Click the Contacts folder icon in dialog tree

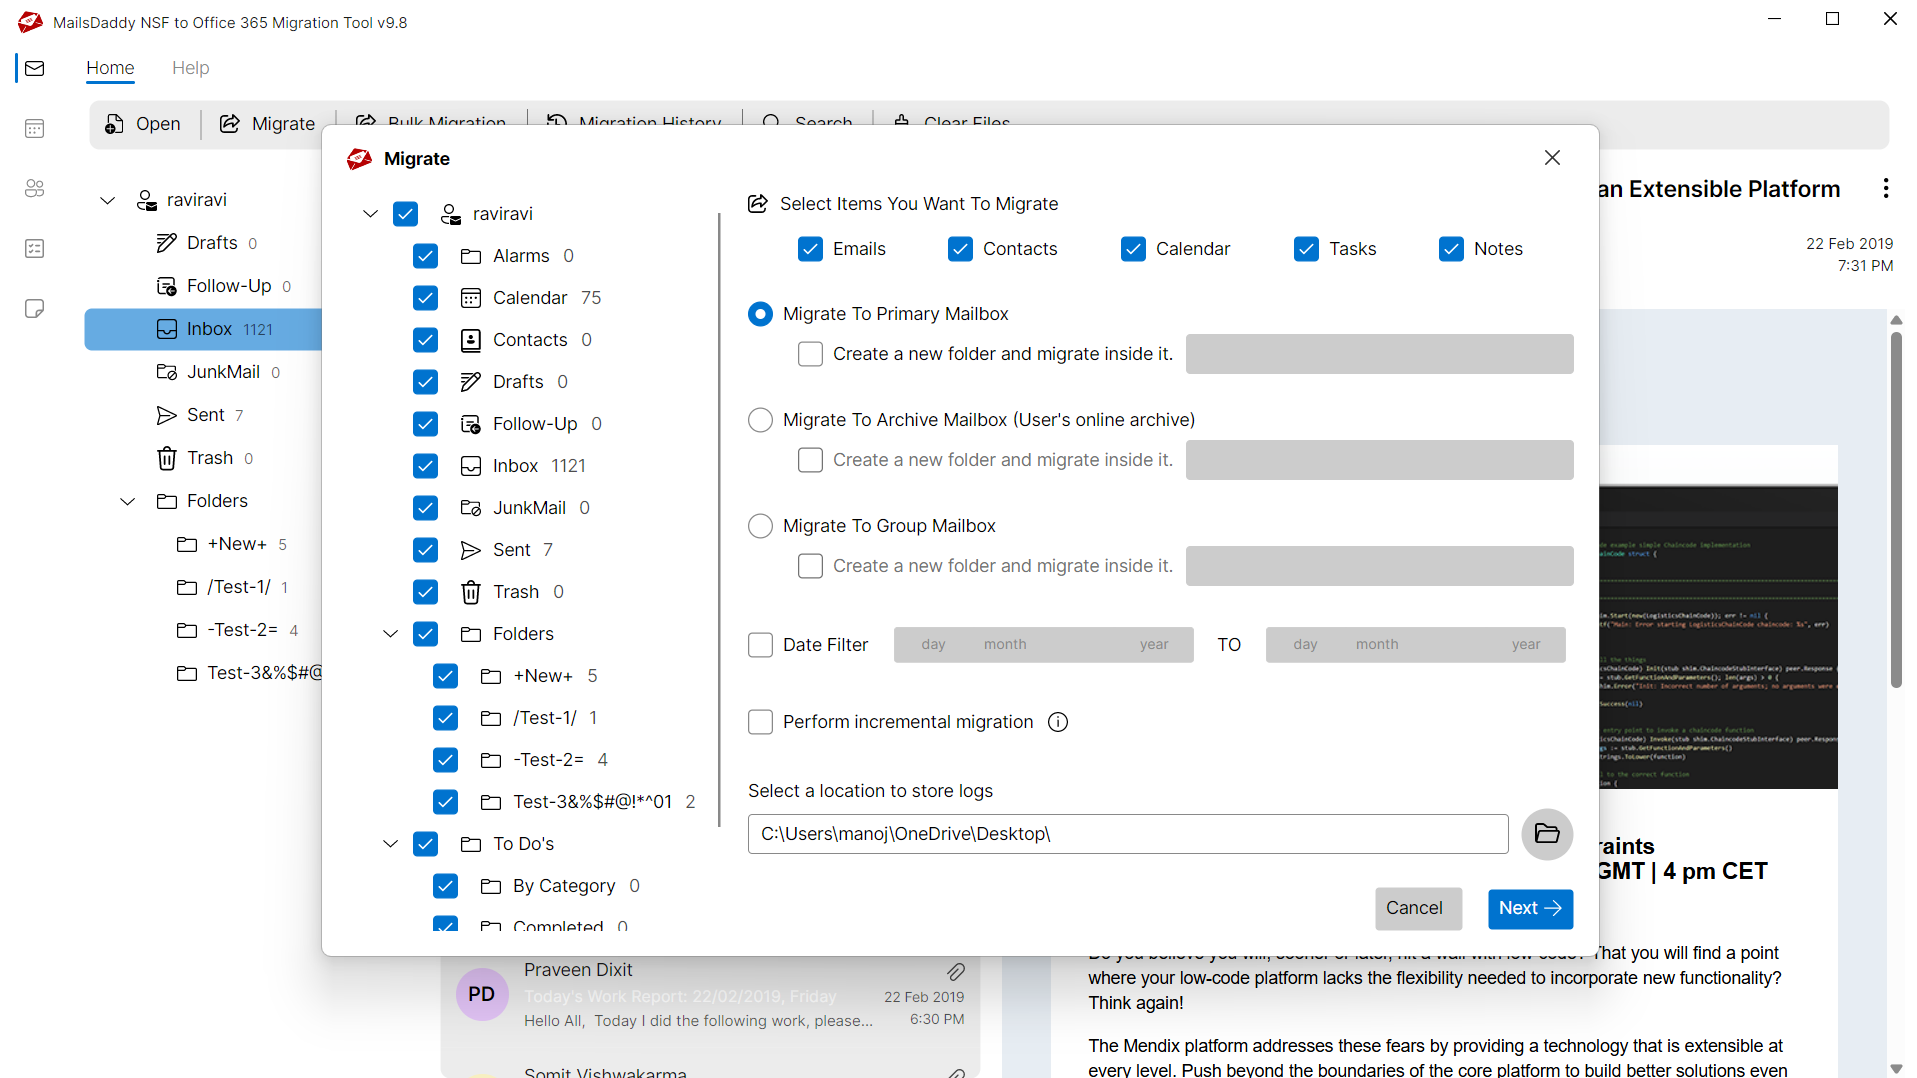(471, 340)
